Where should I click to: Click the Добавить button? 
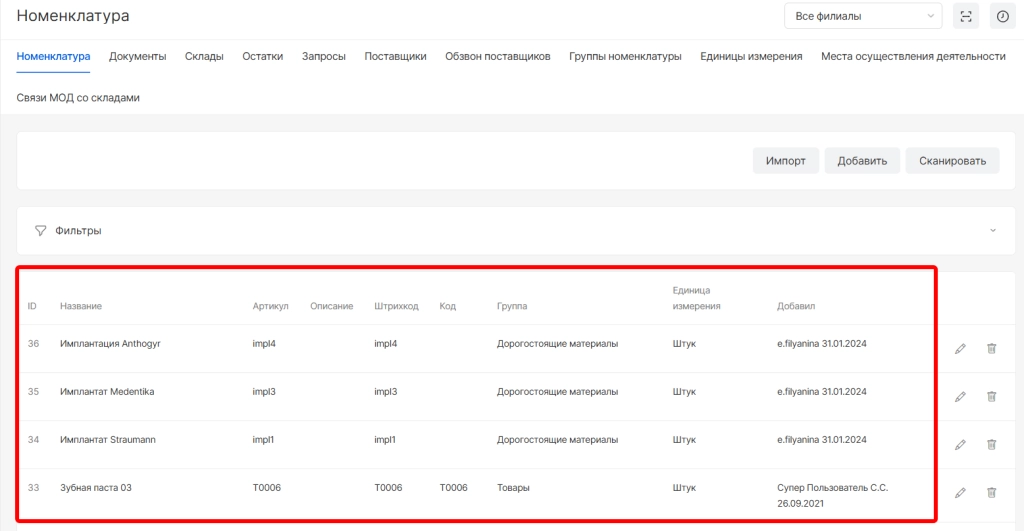point(862,161)
